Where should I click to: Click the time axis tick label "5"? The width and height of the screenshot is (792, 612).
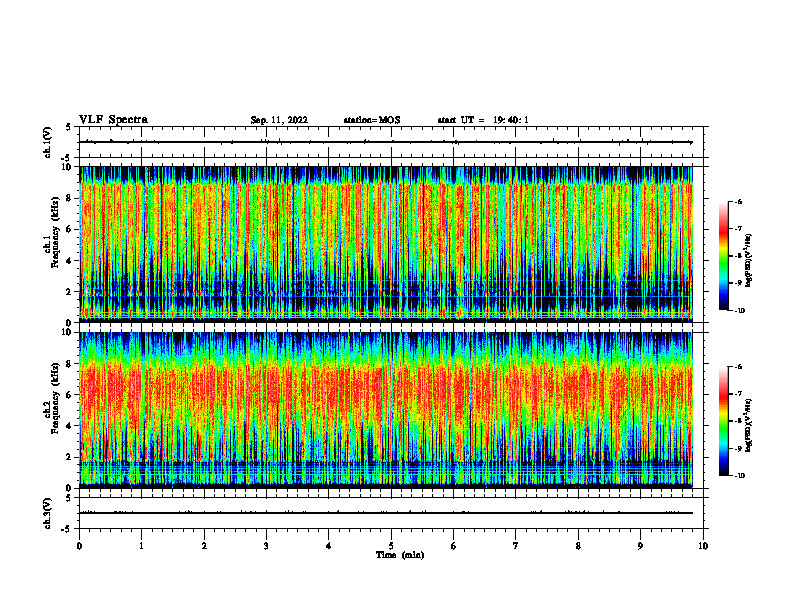pos(391,546)
